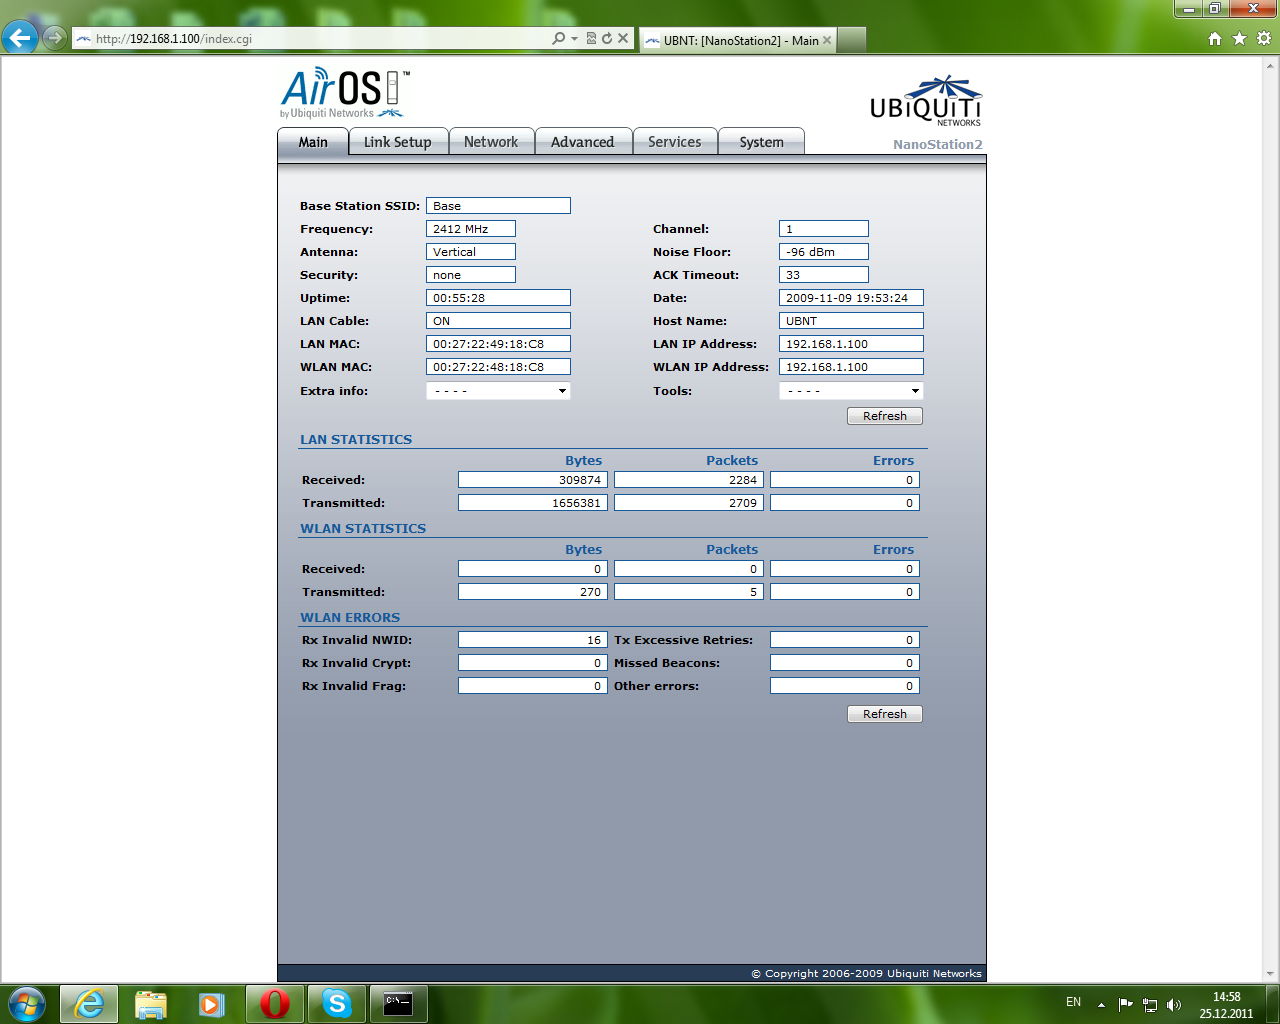Click the Host Name value UBNT
This screenshot has width=1280, height=1024.
[851, 321]
